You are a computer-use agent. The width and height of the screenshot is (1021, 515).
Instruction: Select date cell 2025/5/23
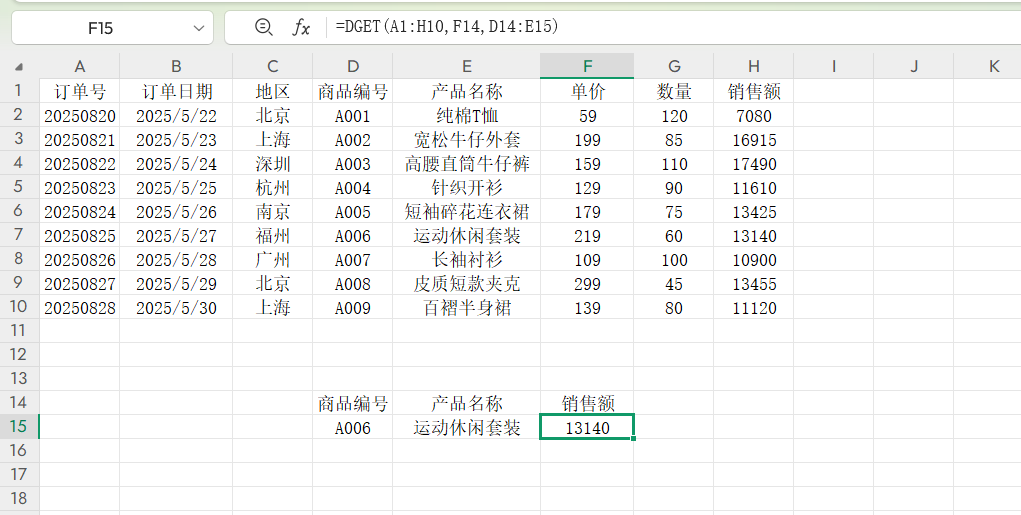click(x=176, y=140)
